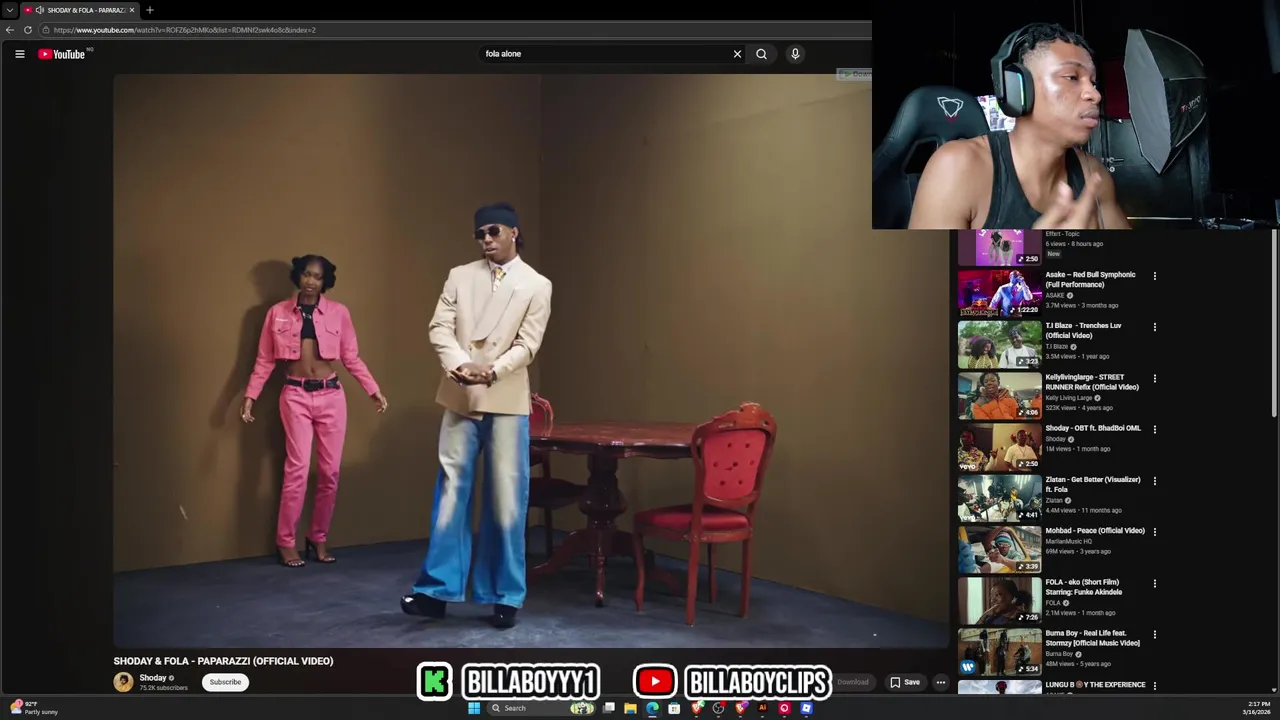This screenshot has height=720, width=1280.
Task: Open options for Burna Boy Real Life
Action: click(1155, 635)
